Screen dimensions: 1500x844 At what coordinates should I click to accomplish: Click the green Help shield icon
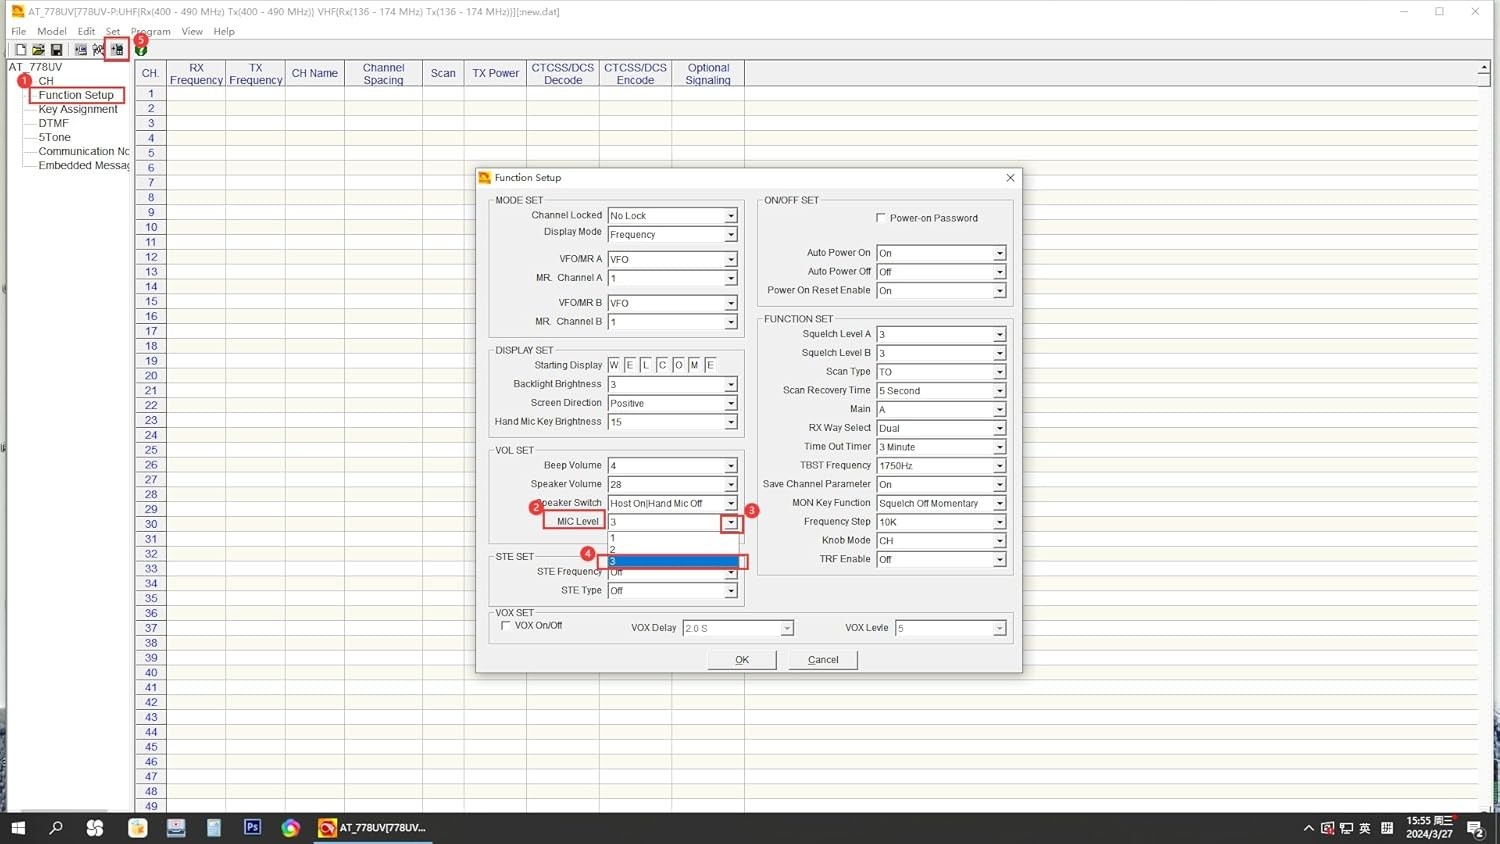coord(141,51)
